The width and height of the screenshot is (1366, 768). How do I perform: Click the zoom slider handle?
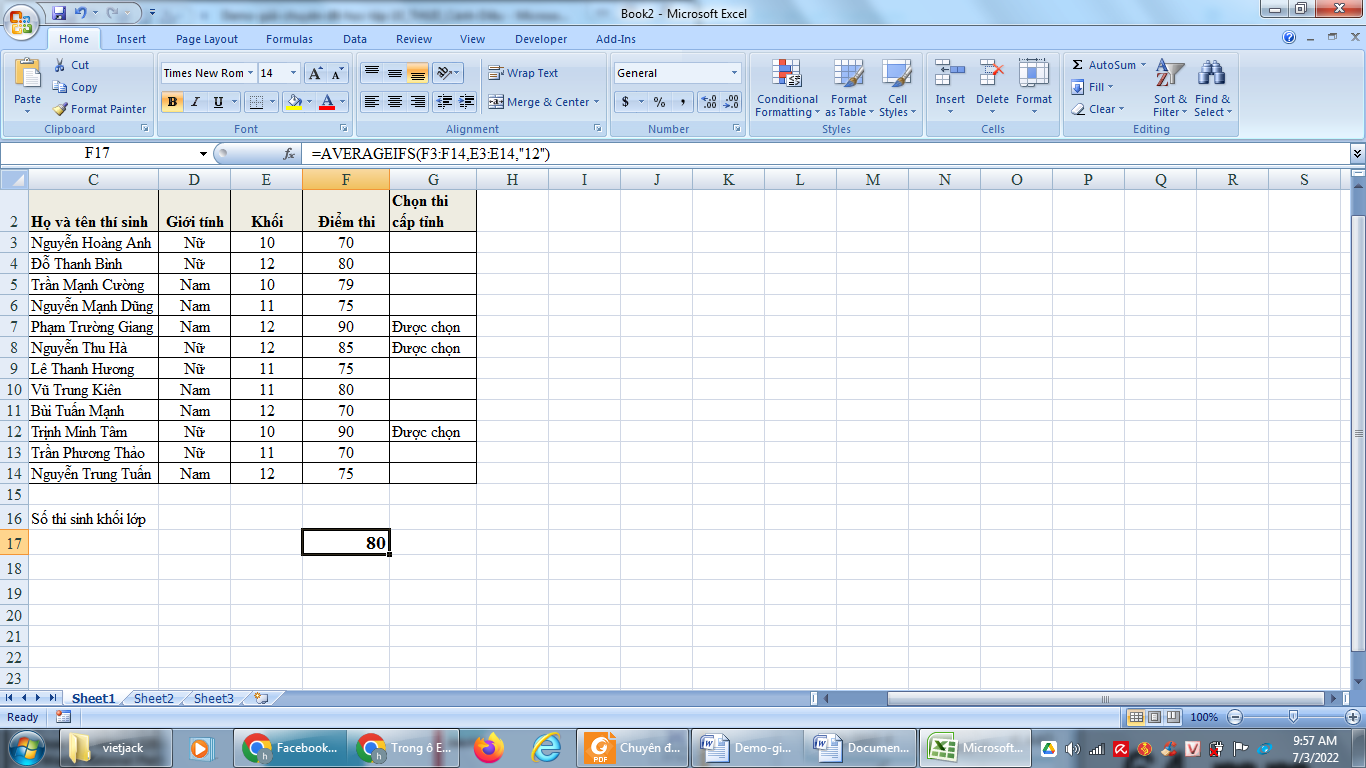tap(1293, 717)
